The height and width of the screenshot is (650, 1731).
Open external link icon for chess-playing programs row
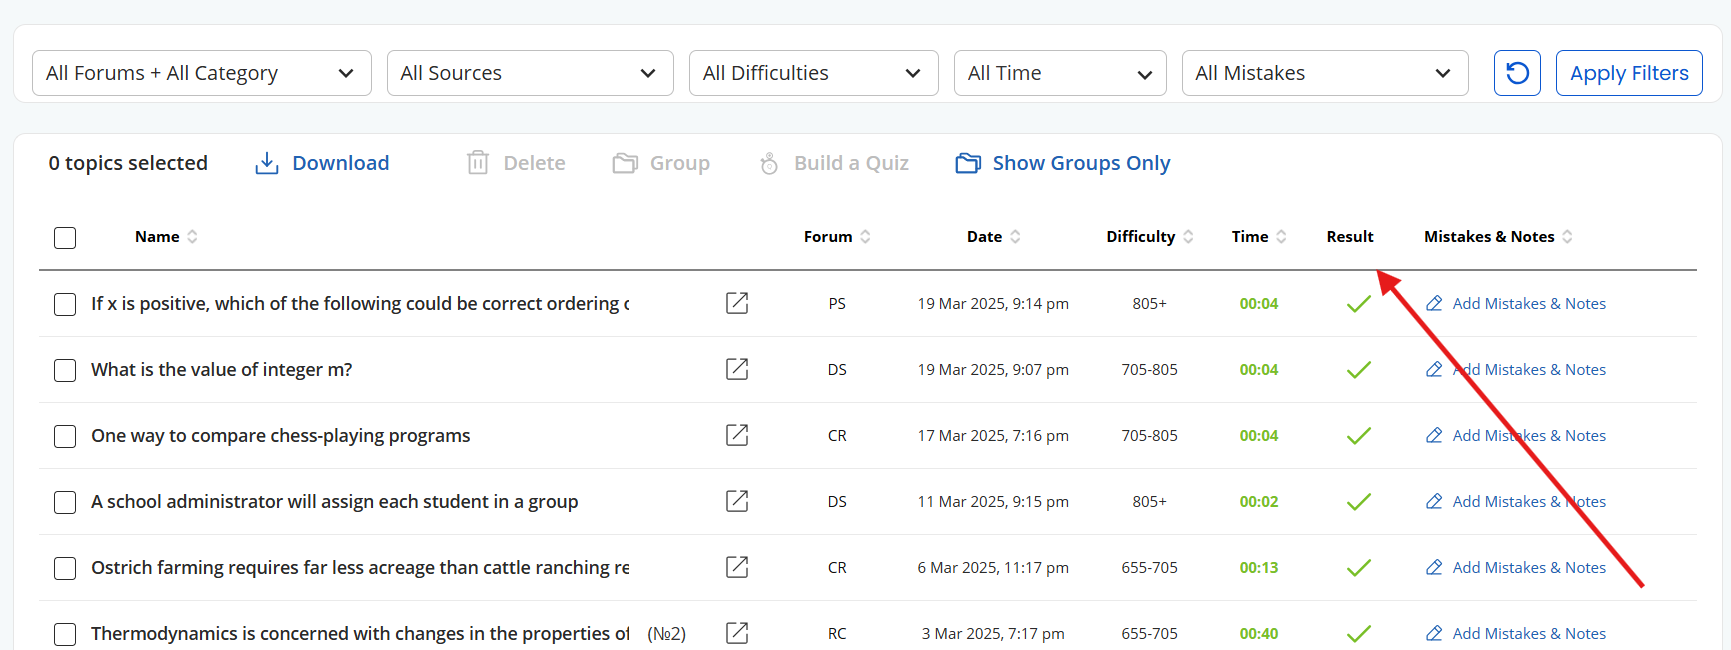click(x=737, y=435)
